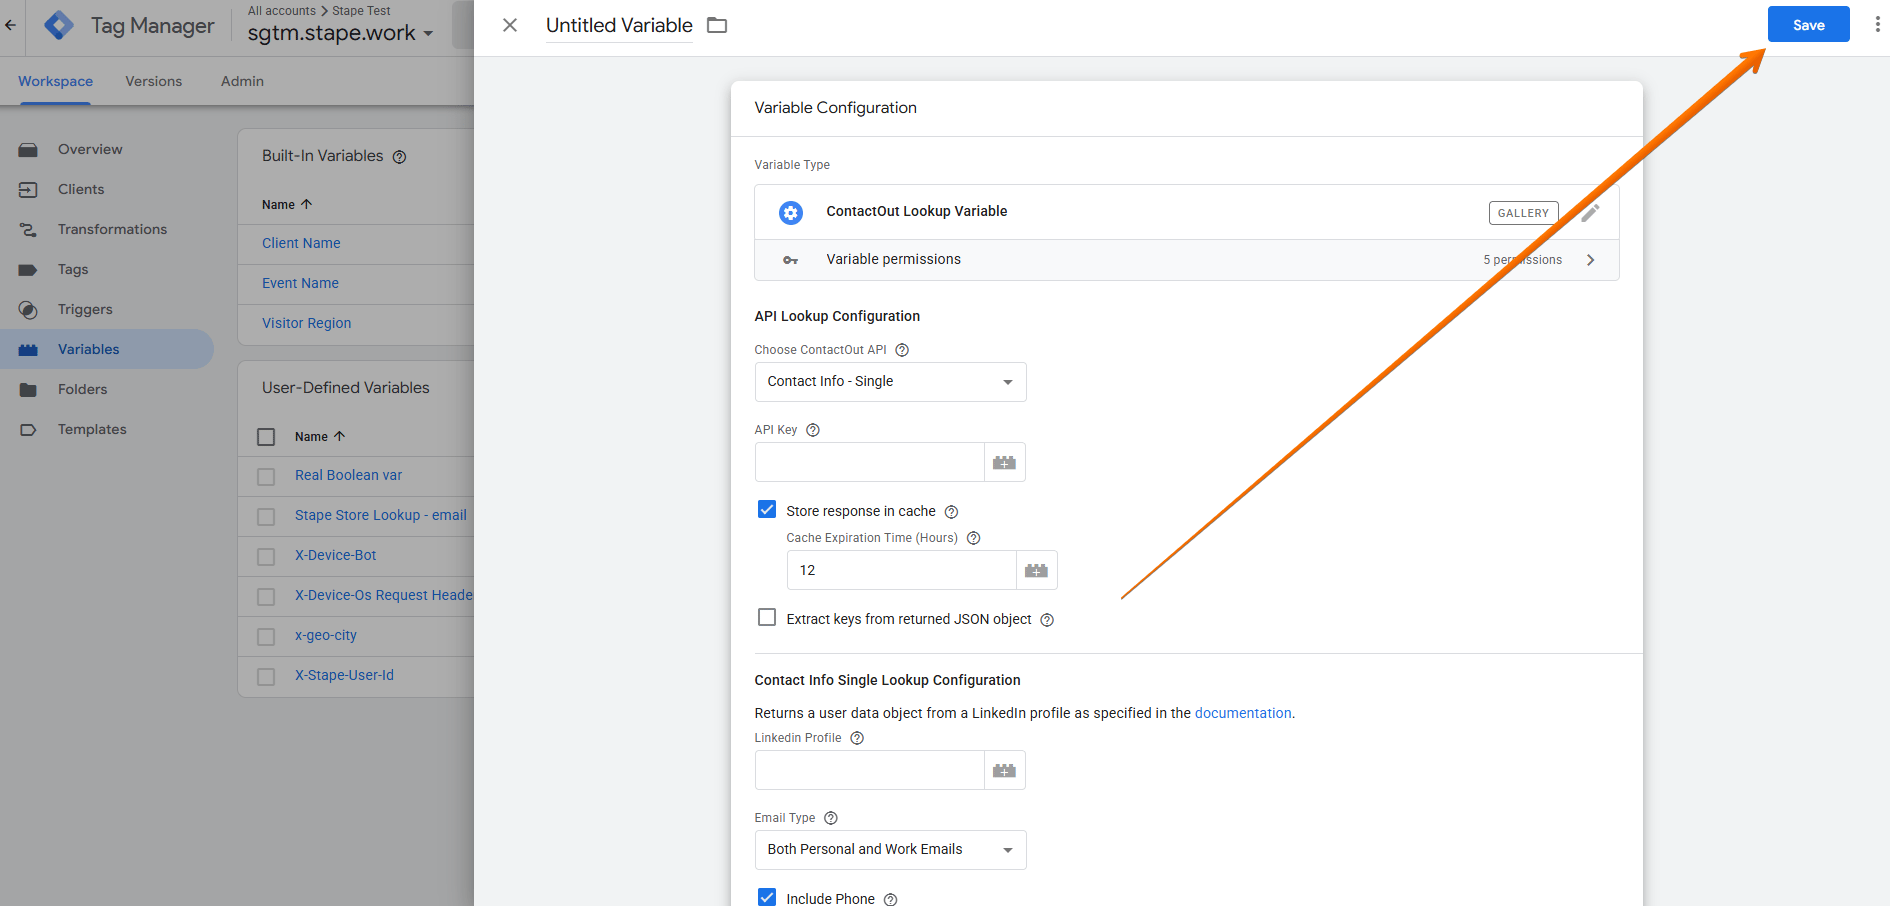This screenshot has height=906, width=1890.
Task: Click the Linkedin Profile input field
Action: tap(870, 770)
